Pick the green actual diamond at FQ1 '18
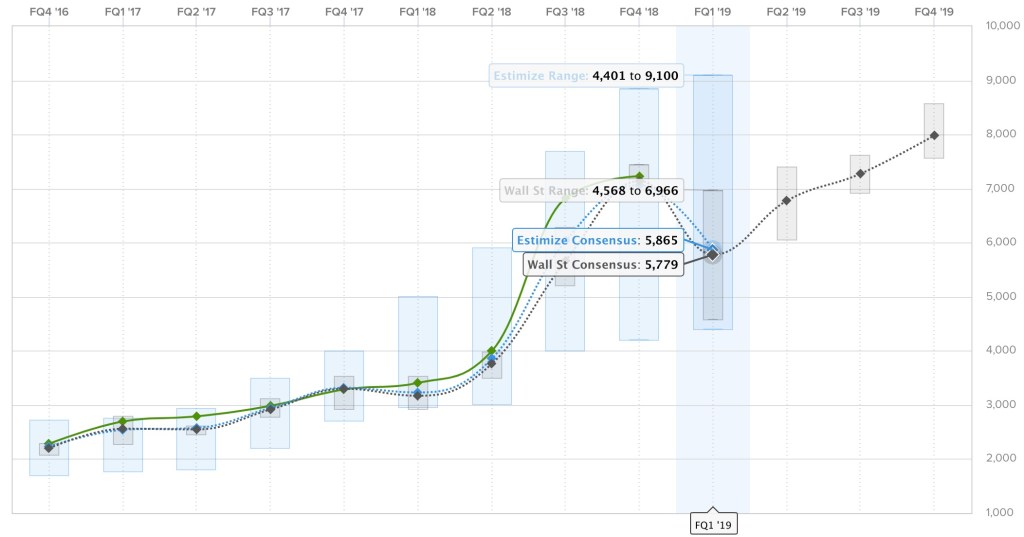Screen dimensions: 1024x537 point(417,382)
